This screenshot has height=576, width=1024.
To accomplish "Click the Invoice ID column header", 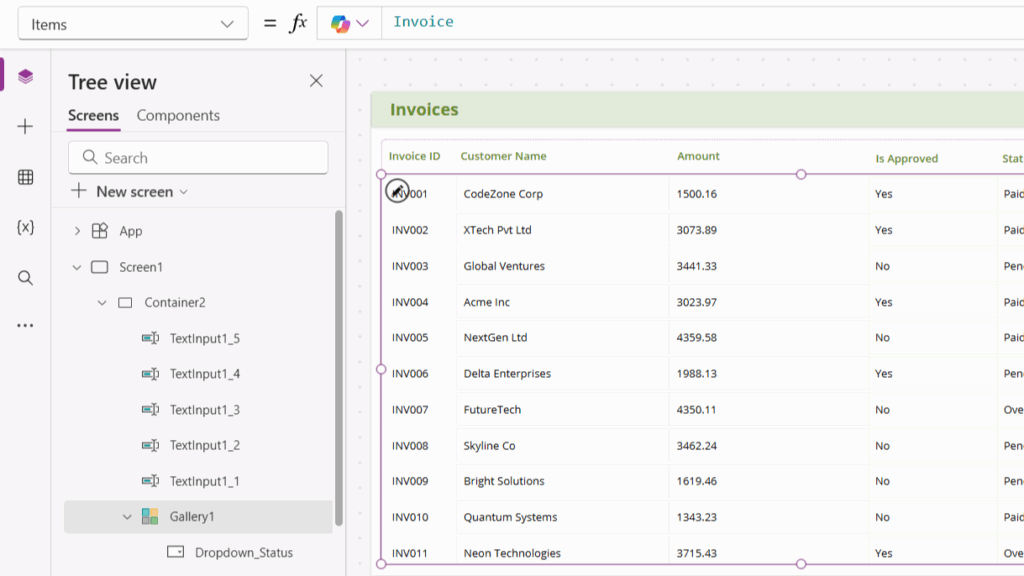I will click(x=414, y=156).
